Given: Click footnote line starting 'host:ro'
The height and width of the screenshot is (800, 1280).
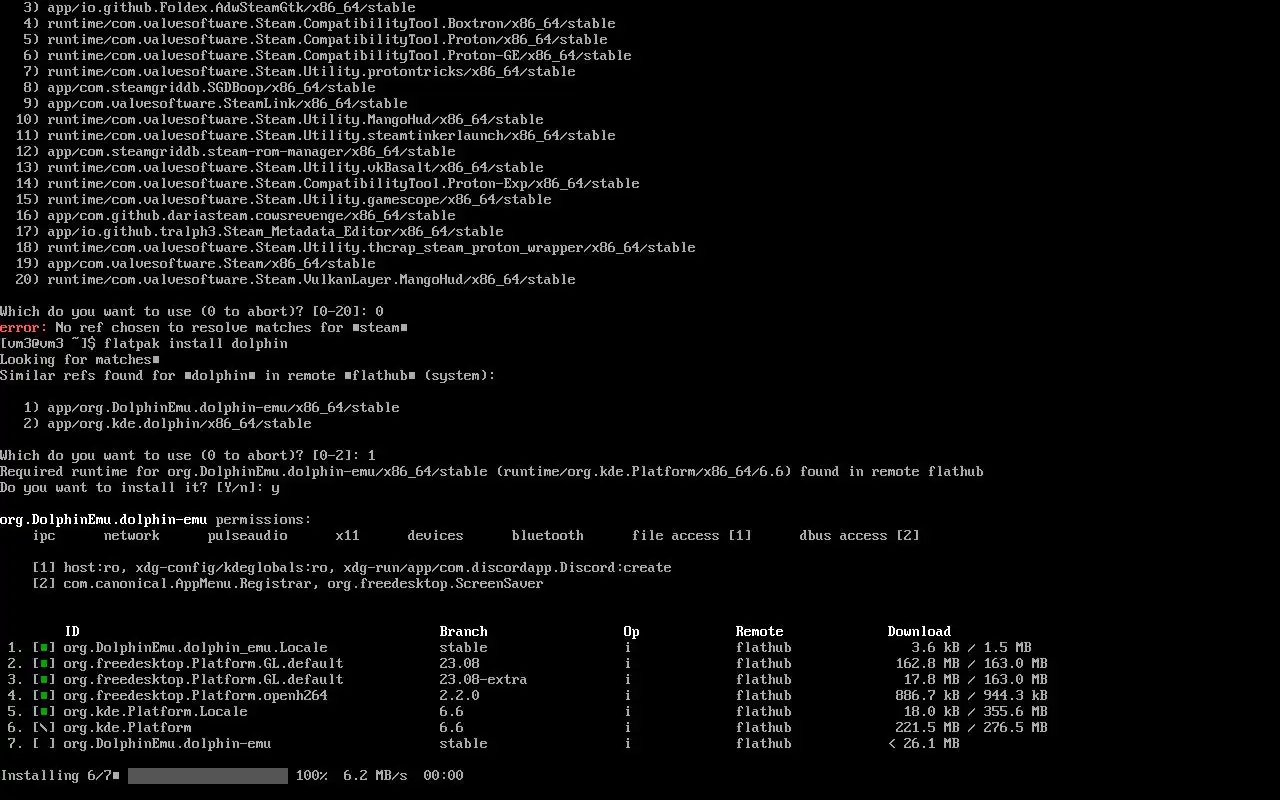Looking at the screenshot, I should click(x=352, y=568).
